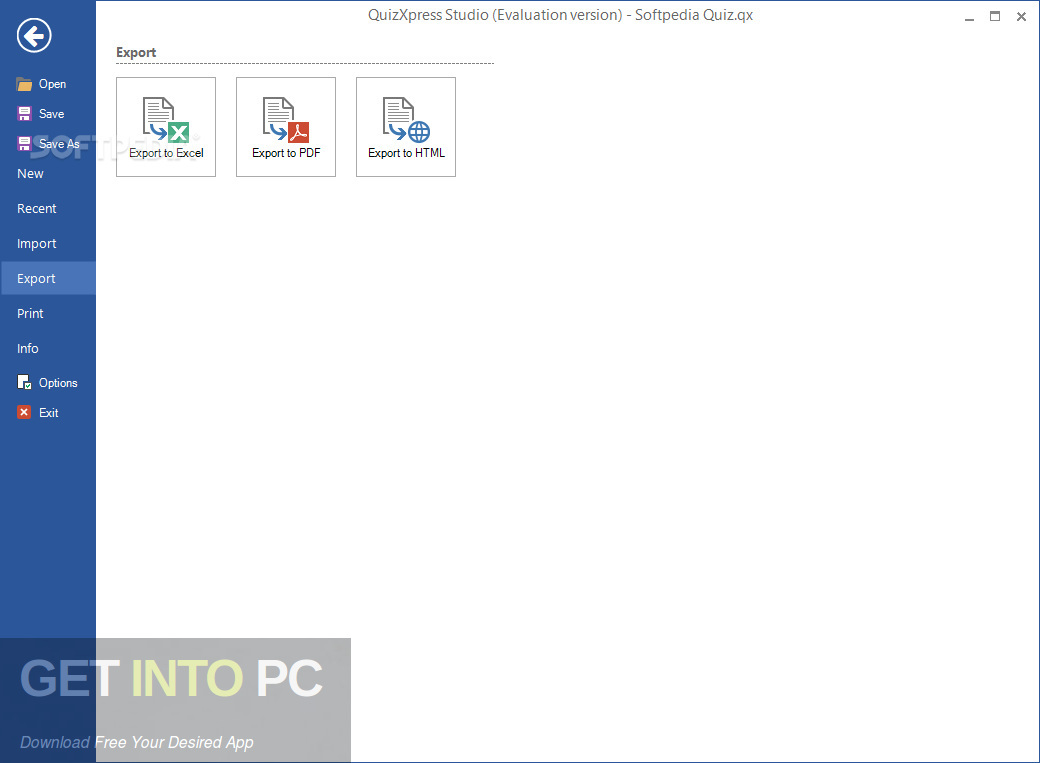Click the Export to Excel label

(166, 153)
